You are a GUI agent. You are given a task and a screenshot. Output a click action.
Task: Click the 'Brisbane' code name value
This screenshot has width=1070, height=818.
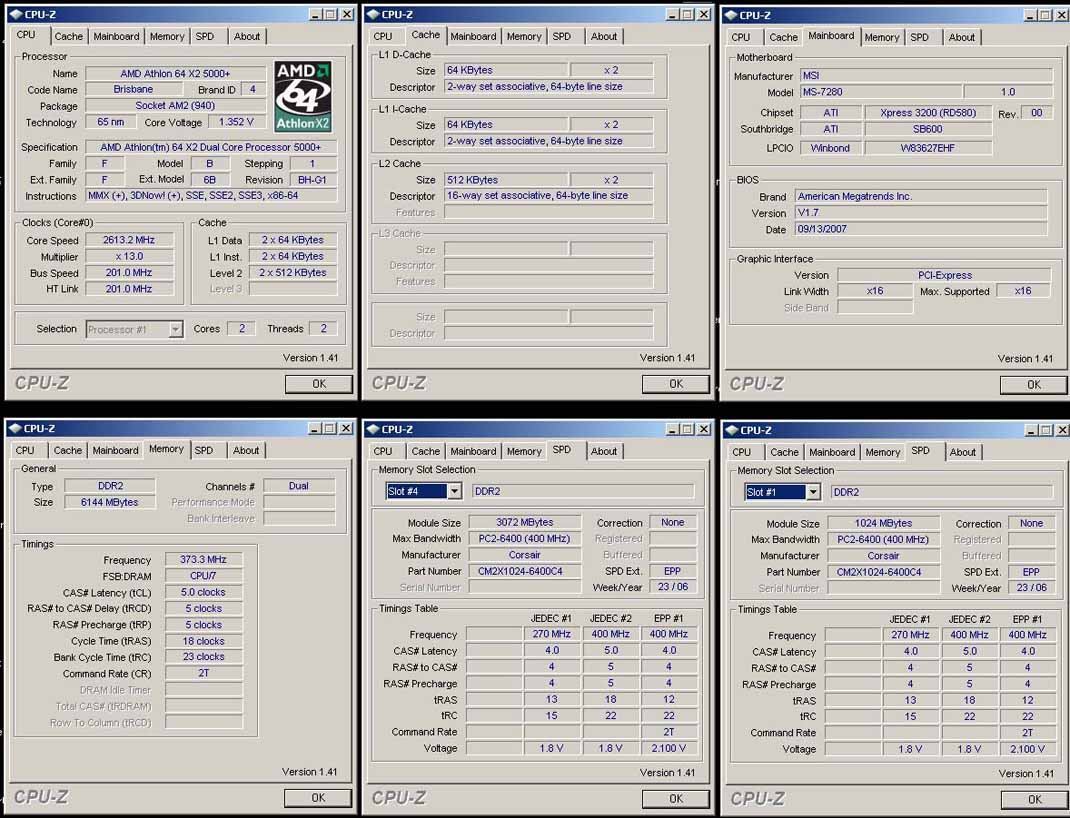(x=133, y=89)
